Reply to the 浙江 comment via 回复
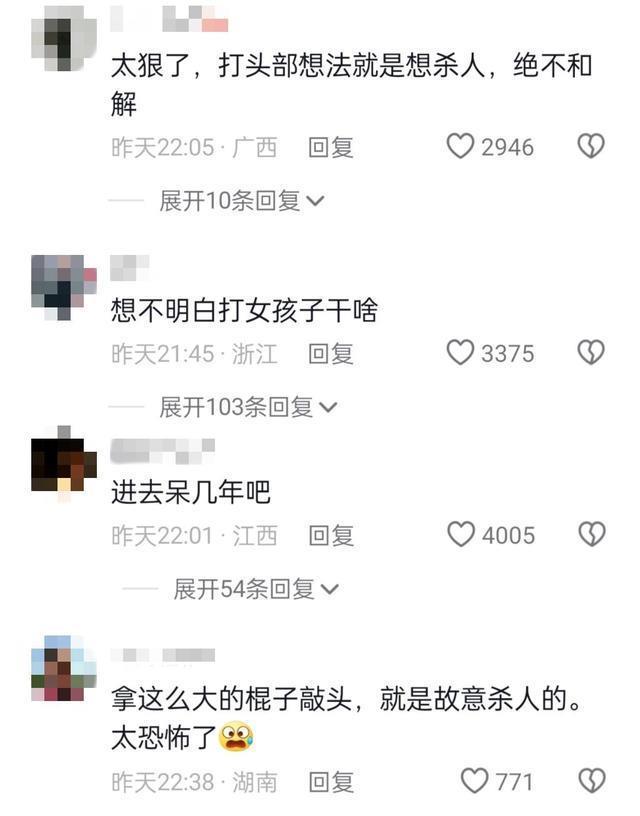This screenshot has height=816, width=640. tap(331, 354)
